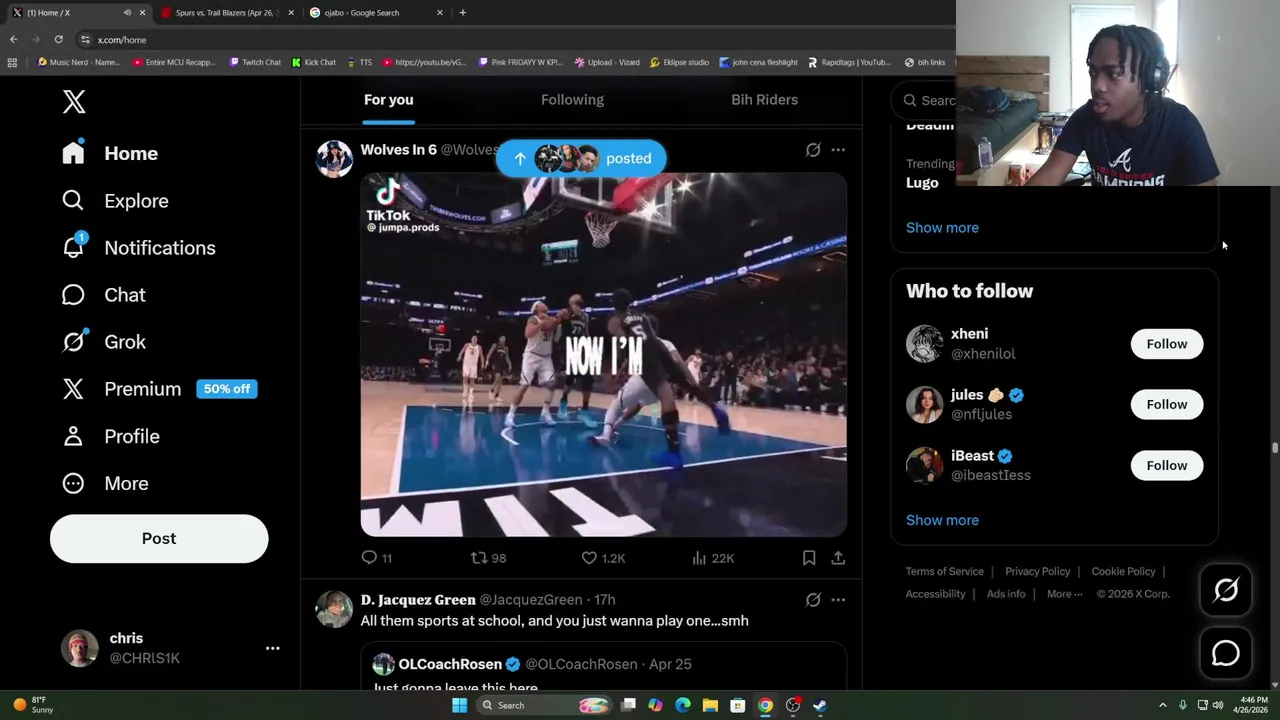Go back with the browser back arrow
1280x720 pixels.
[14, 39]
